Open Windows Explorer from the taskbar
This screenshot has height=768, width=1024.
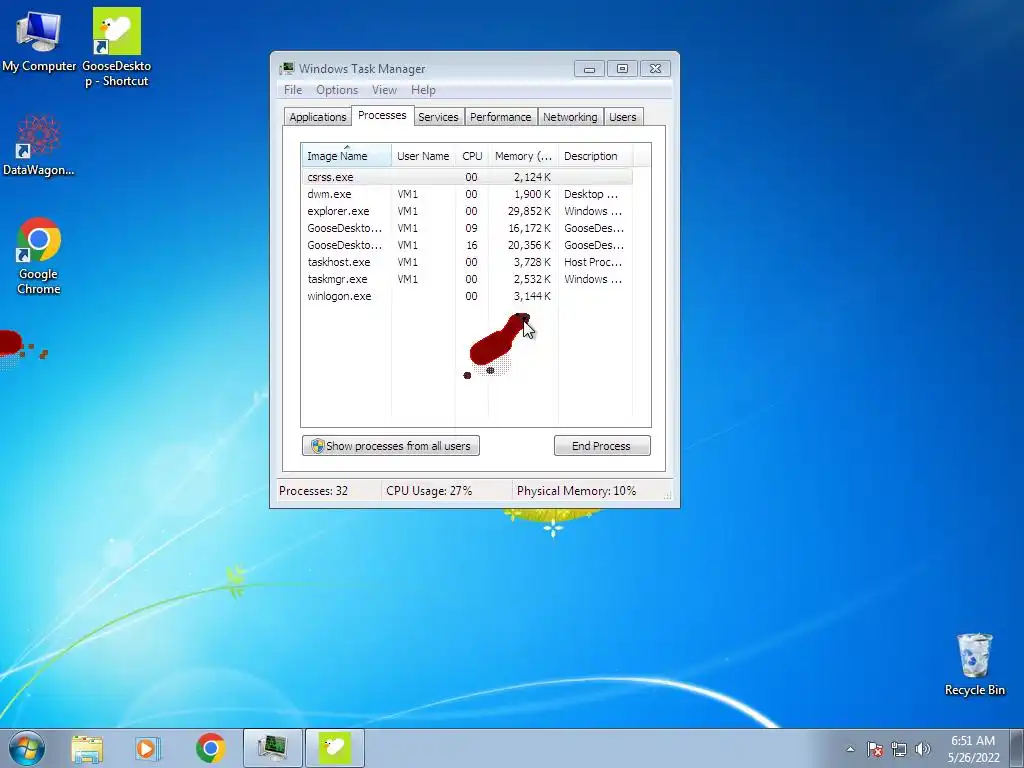[87, 748]
